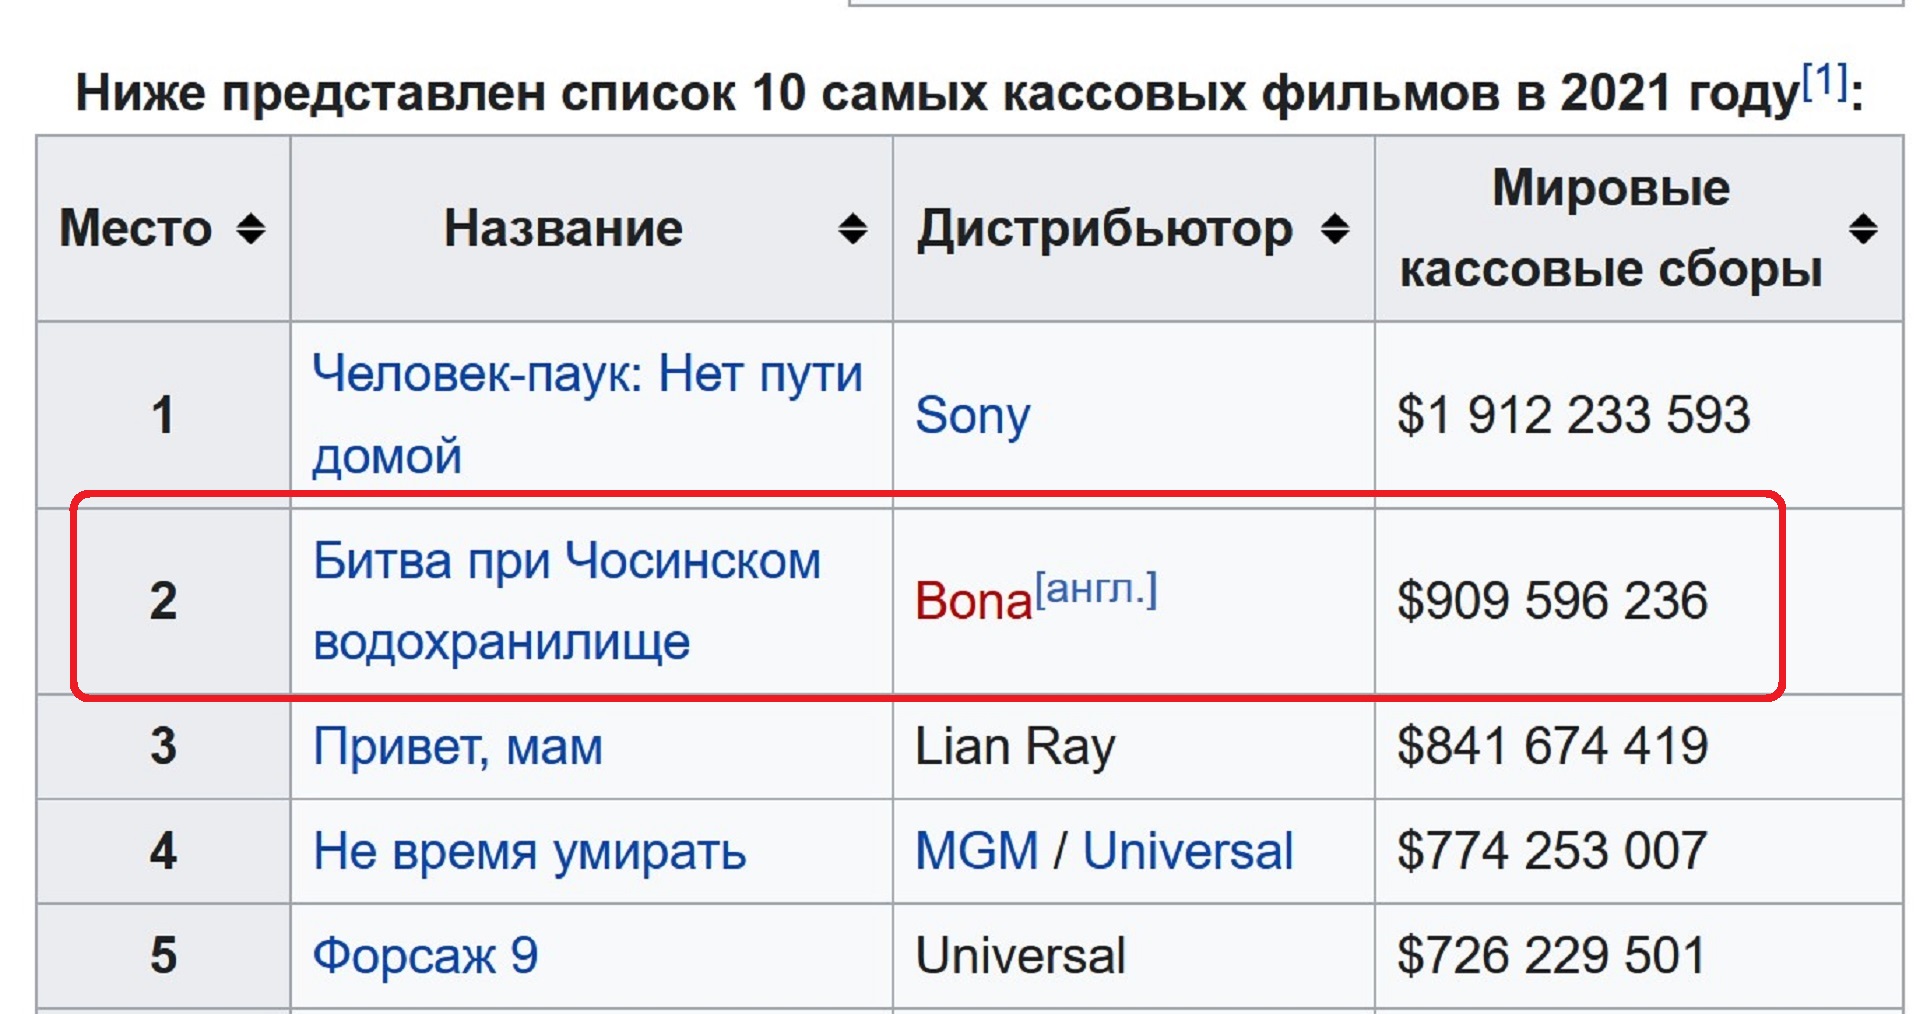
Task: Follow the Sony distributor link
Action: tap(972, 415)
